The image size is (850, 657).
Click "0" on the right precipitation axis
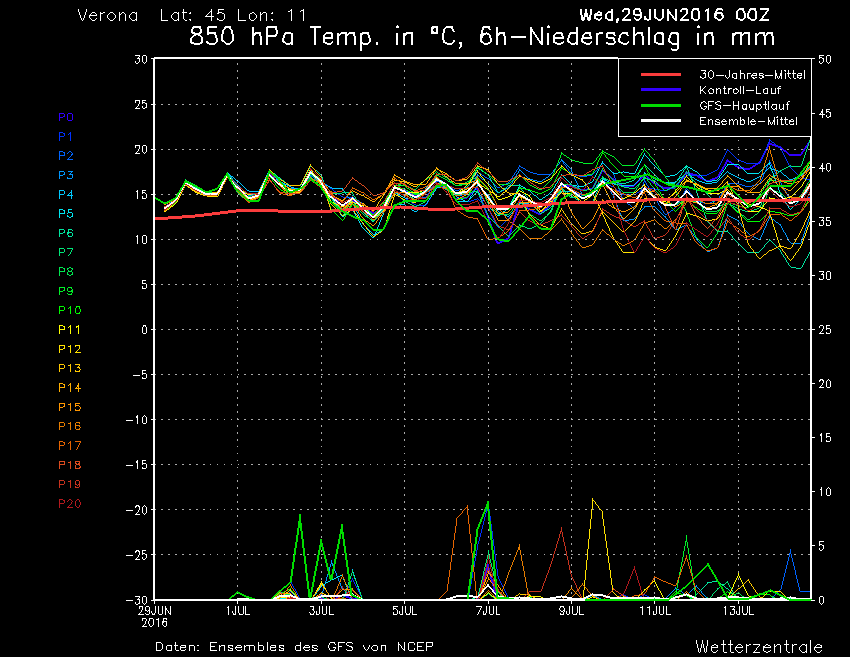[821, 600]
